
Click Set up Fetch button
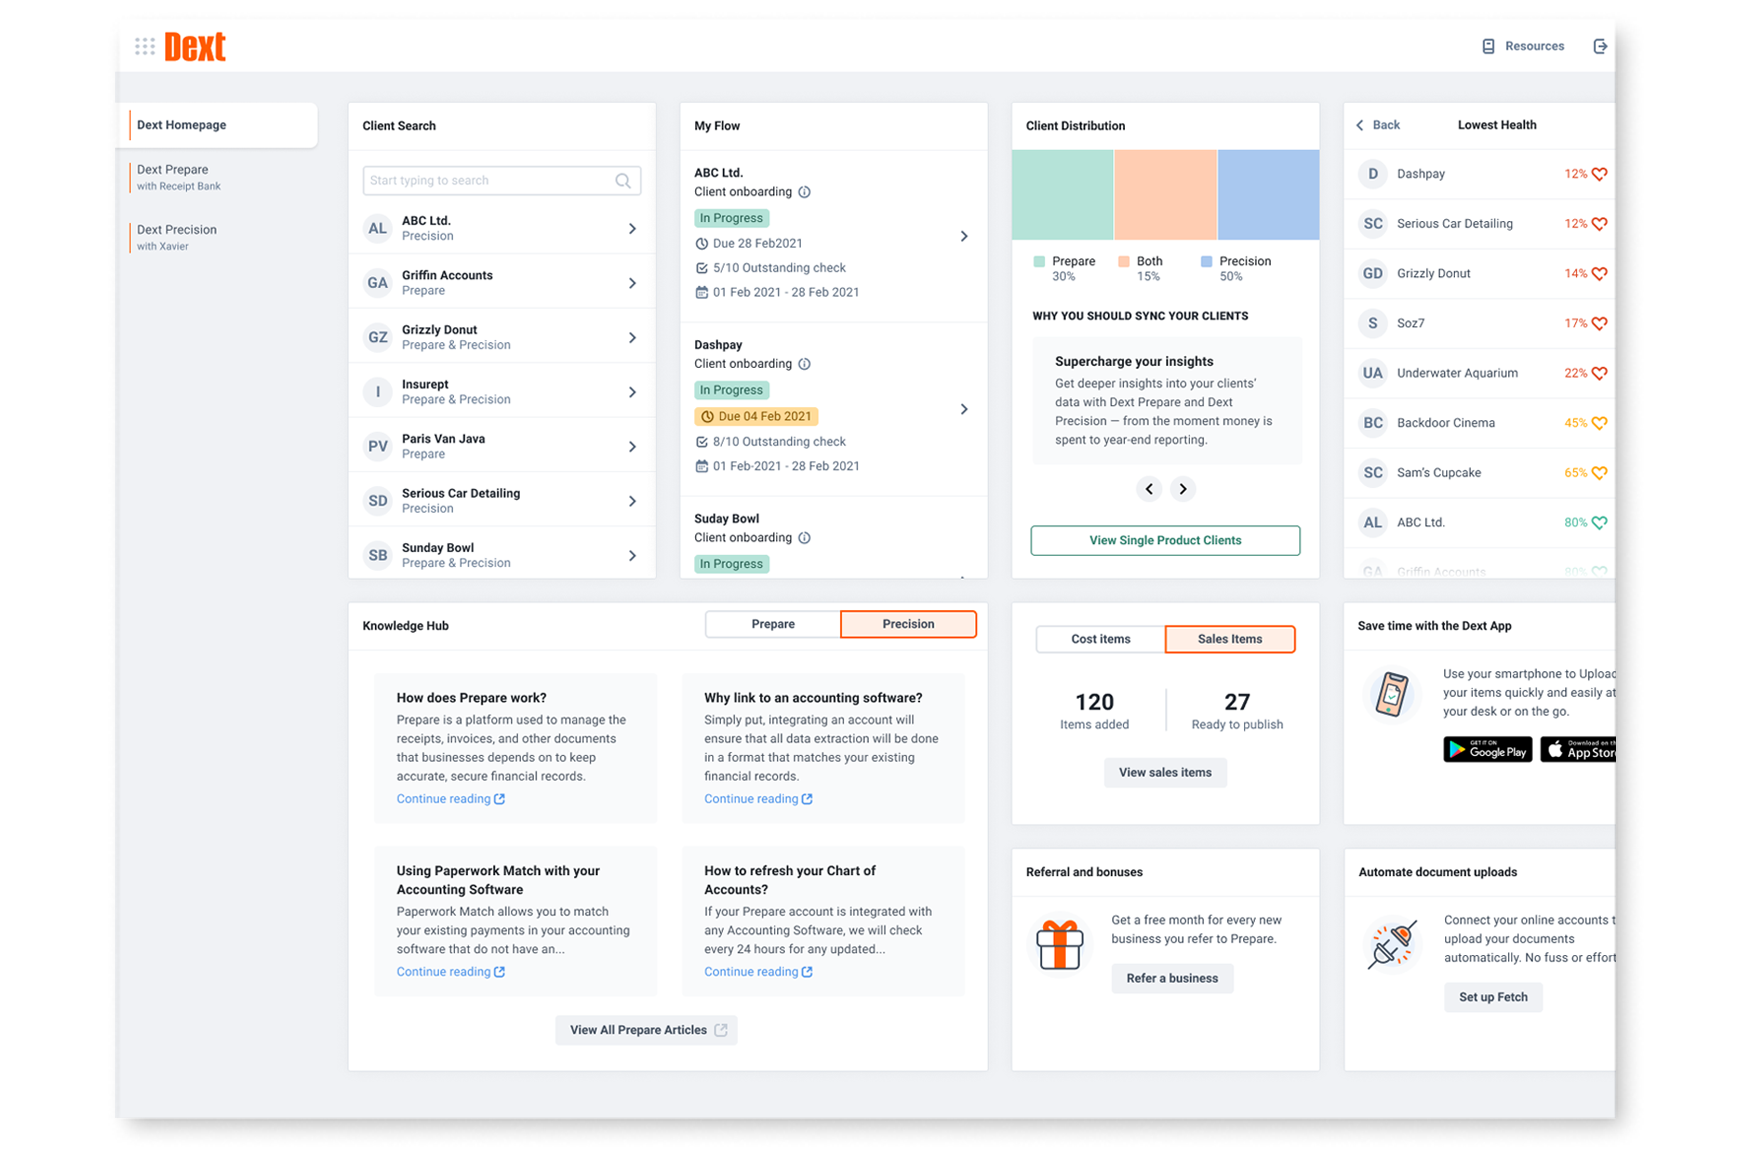tap(1493, 997)
